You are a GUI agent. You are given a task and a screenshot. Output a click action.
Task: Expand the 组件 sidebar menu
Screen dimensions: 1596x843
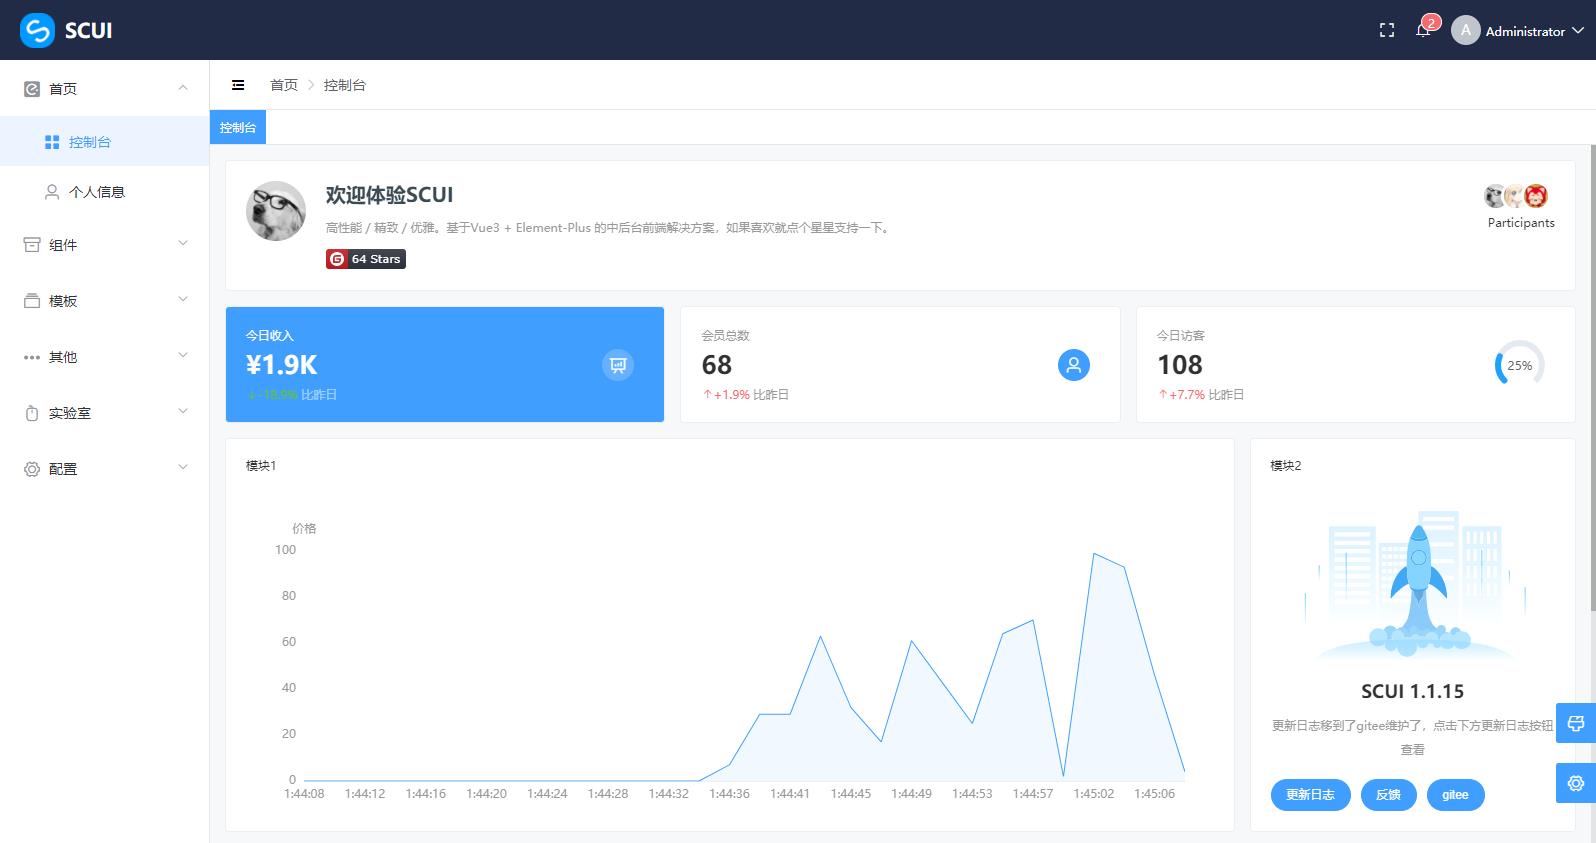point(104,244)
